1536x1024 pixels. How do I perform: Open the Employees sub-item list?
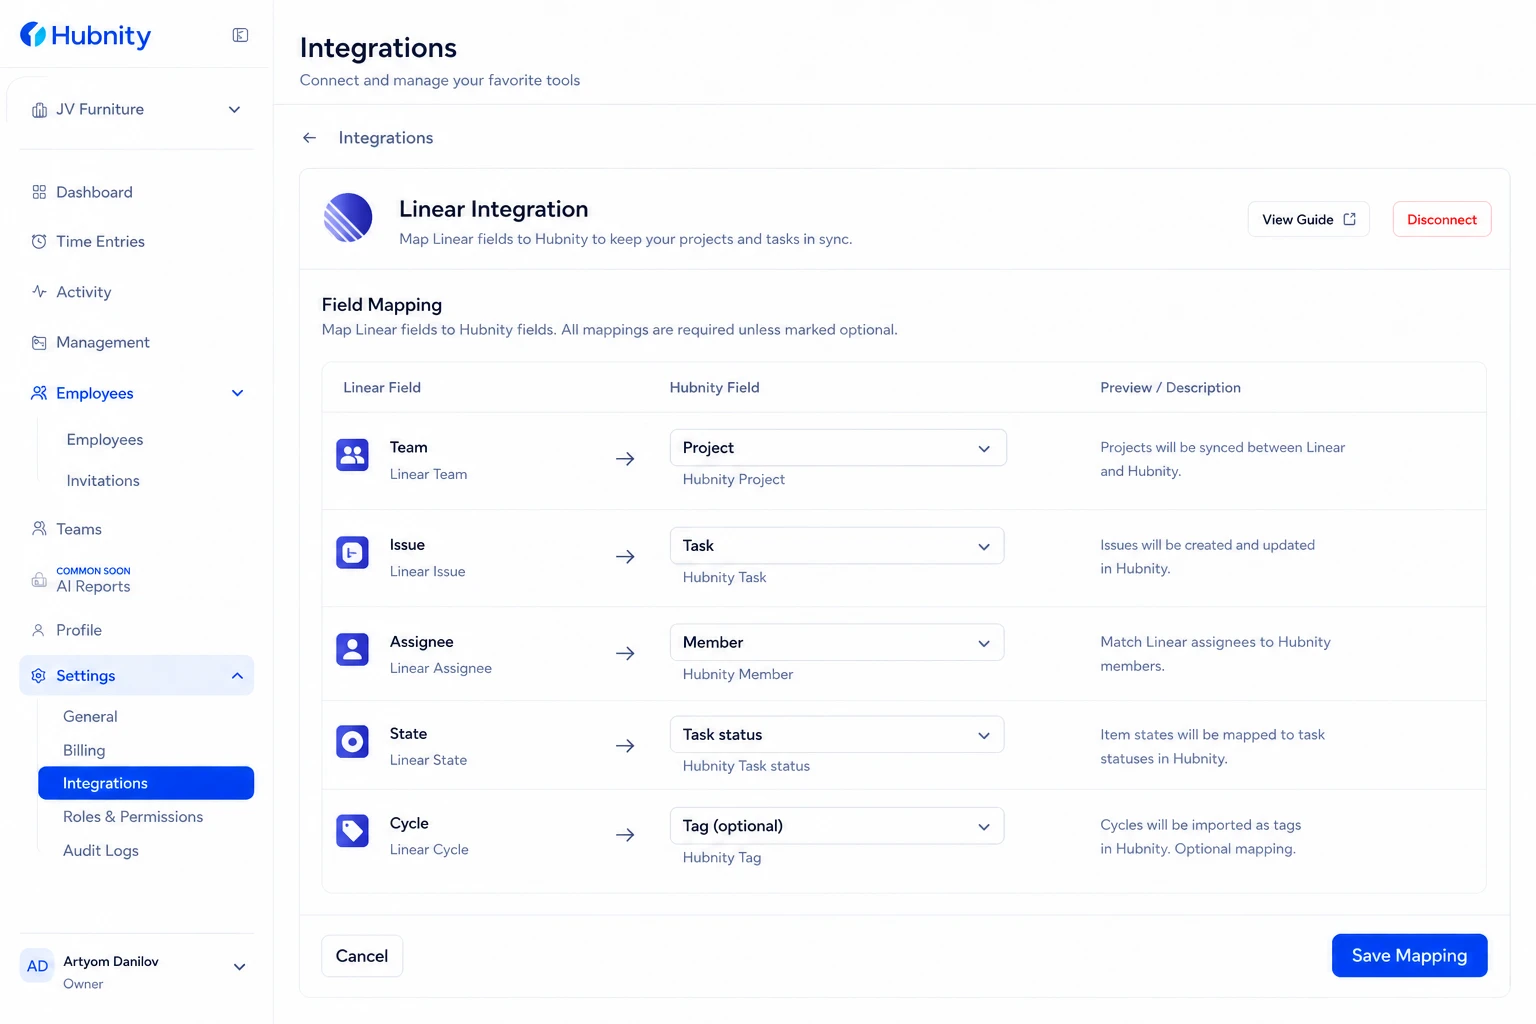point(105,440)
